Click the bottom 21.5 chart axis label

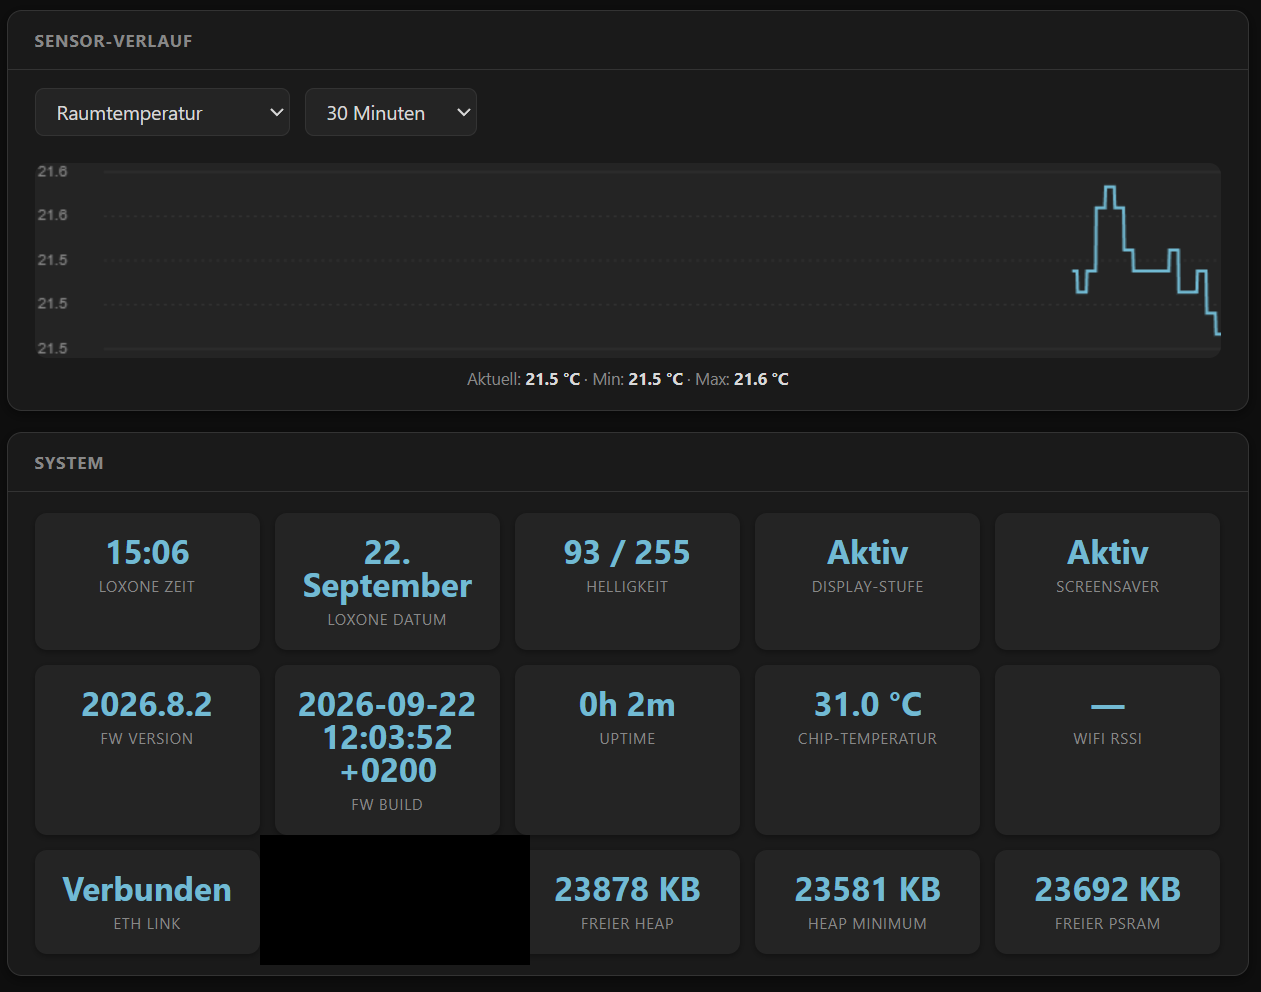click(x=52, y=348)
